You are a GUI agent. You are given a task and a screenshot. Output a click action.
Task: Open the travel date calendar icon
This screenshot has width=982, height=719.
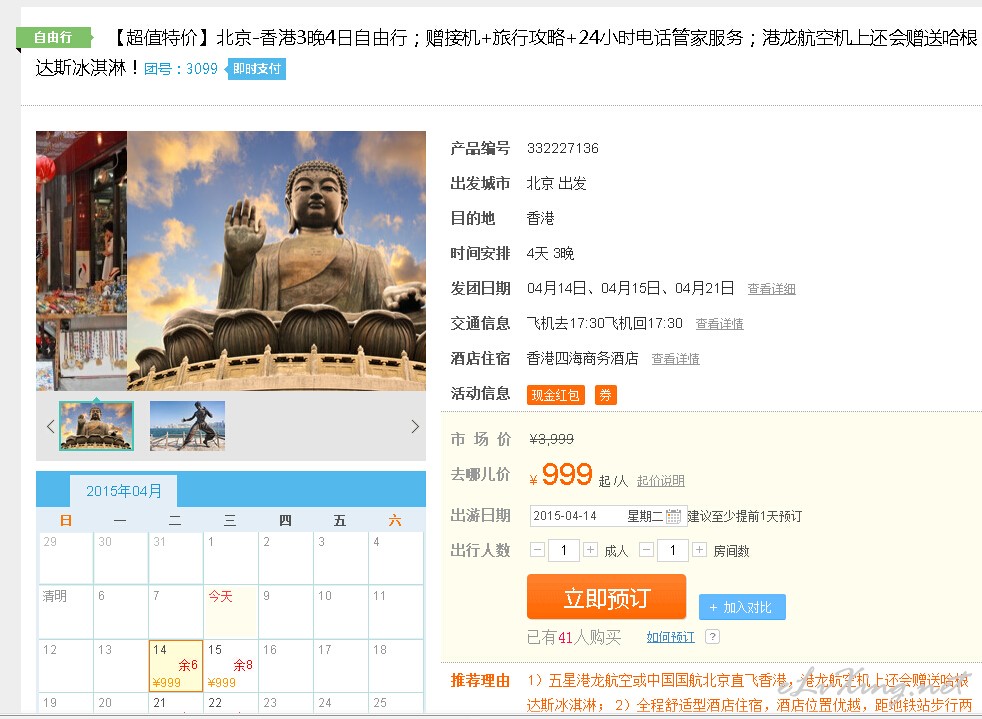click(673, 516)
